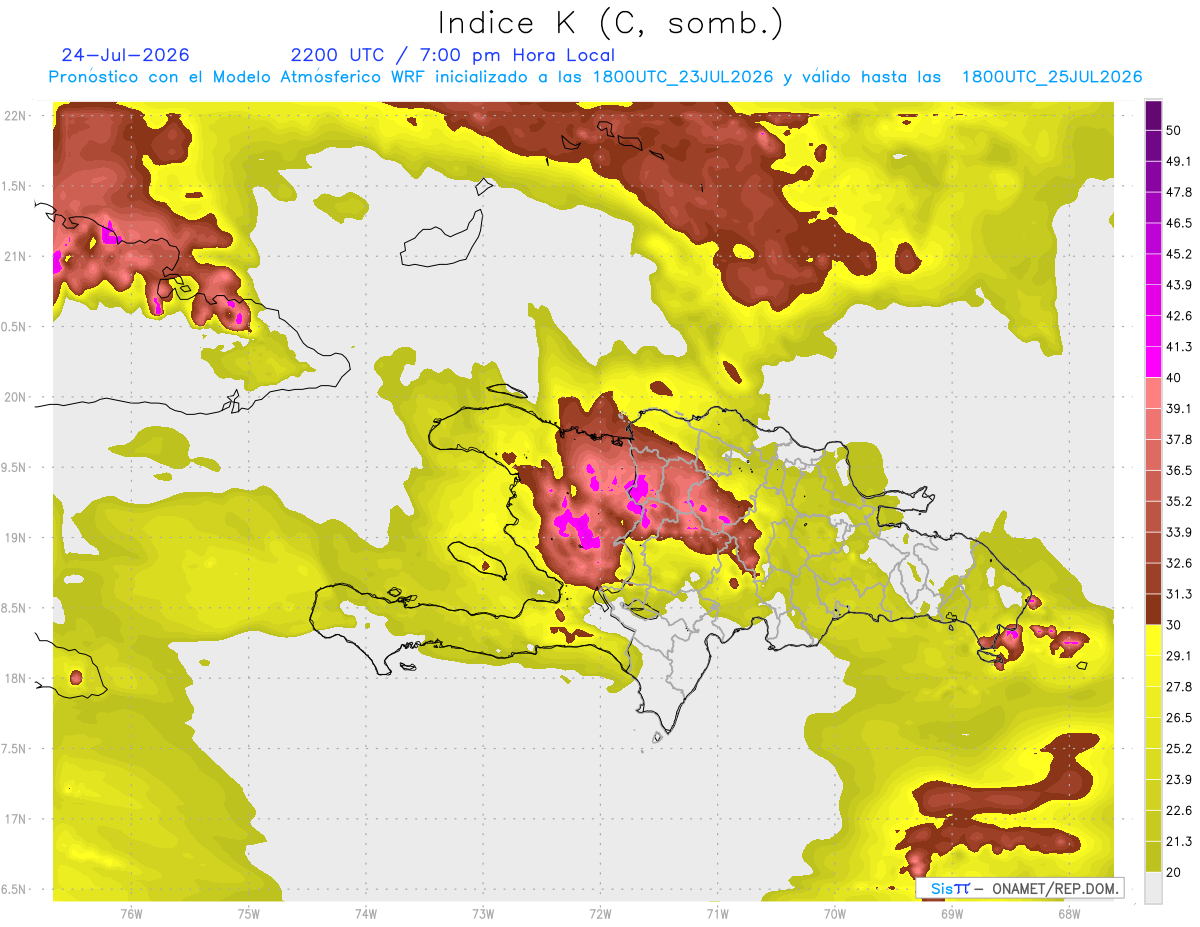This screenshot has width=1200, height=927.
Task: Click the dark purple colorbar segment above 50
Action: pos(1153,115)
